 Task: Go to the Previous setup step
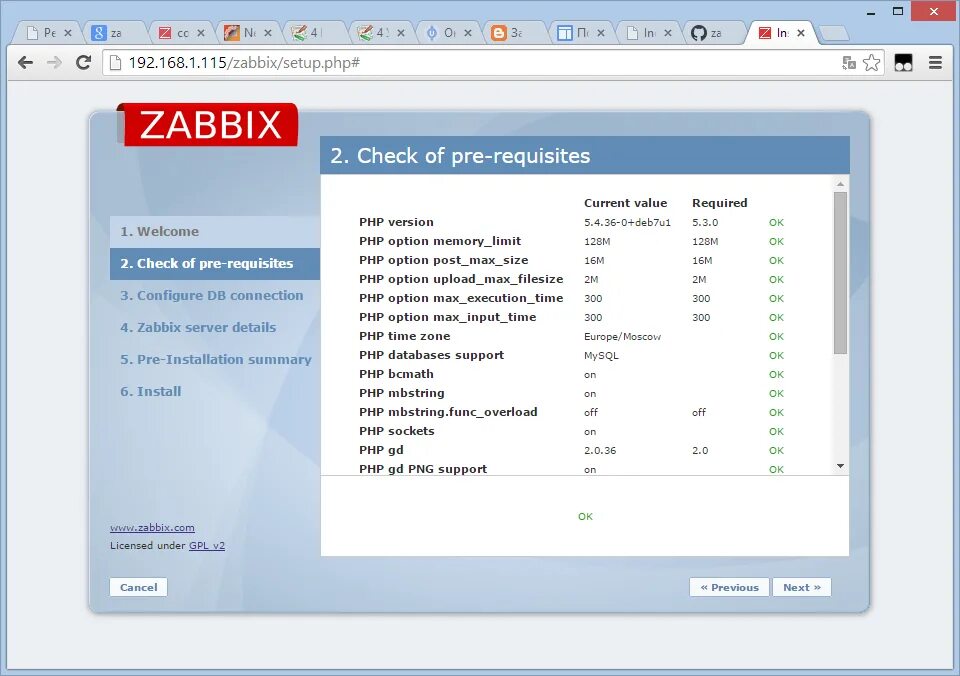coord(729,587)
